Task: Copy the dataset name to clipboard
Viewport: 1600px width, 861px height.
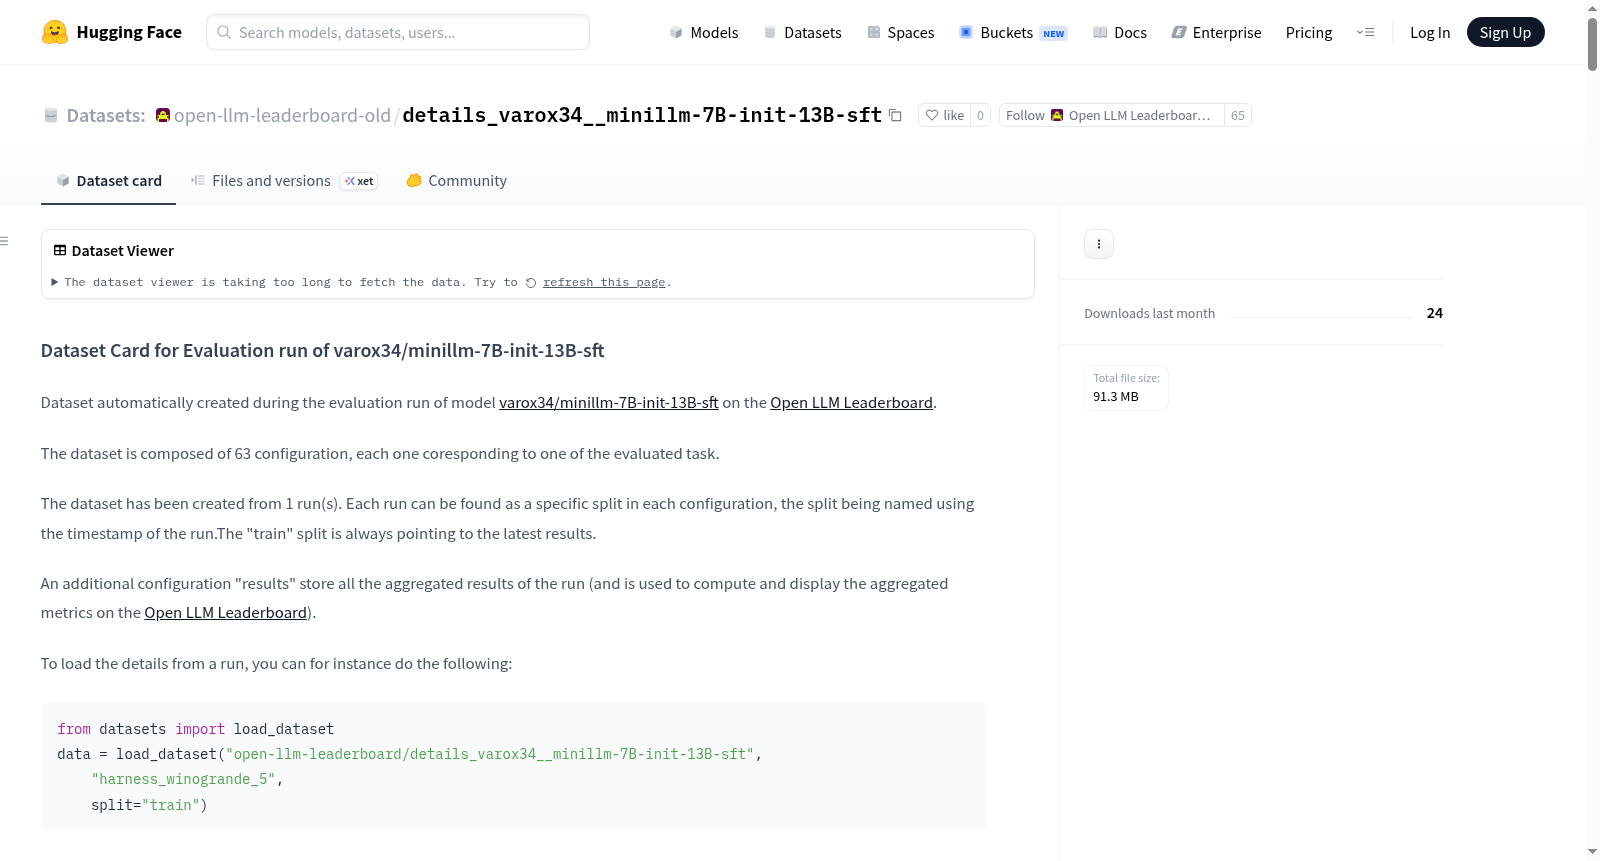Action: [895, 116]
